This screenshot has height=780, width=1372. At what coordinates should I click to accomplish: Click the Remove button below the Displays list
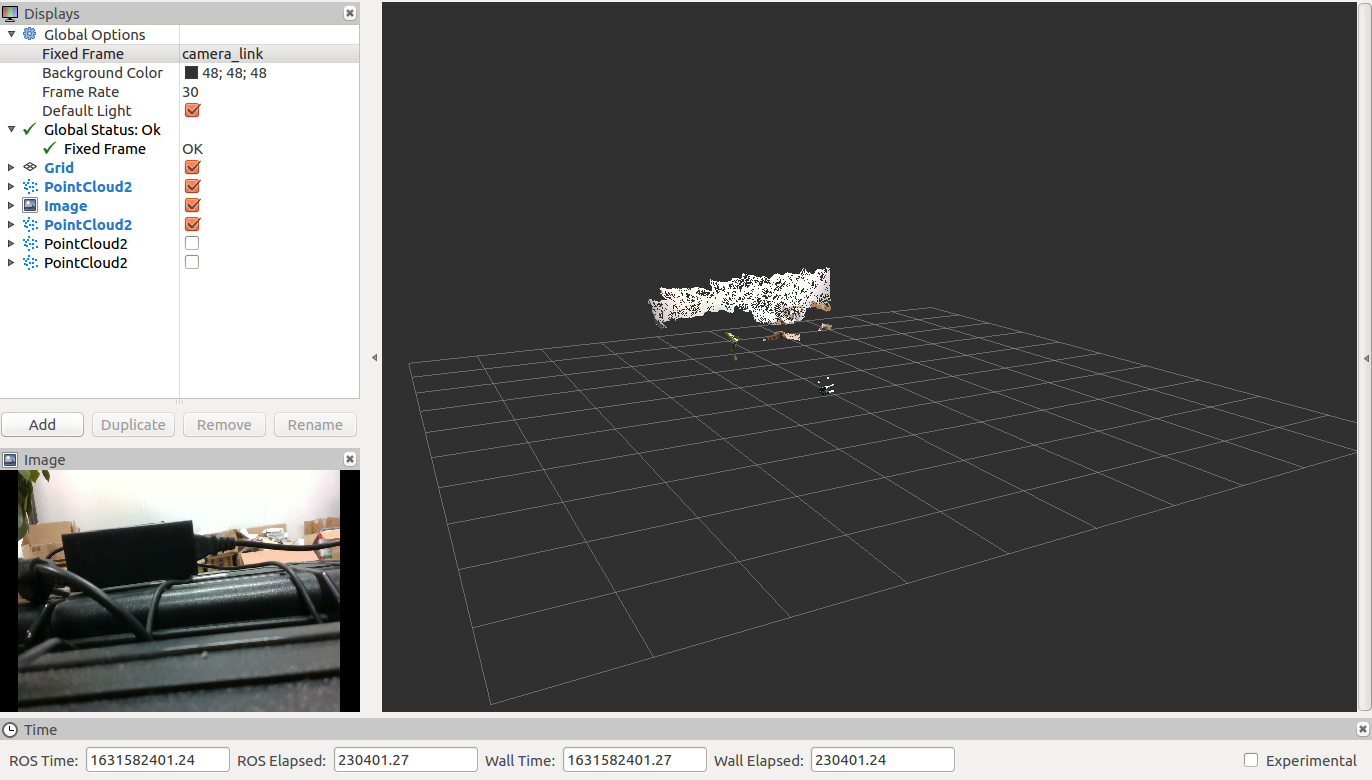pos(223,424)
